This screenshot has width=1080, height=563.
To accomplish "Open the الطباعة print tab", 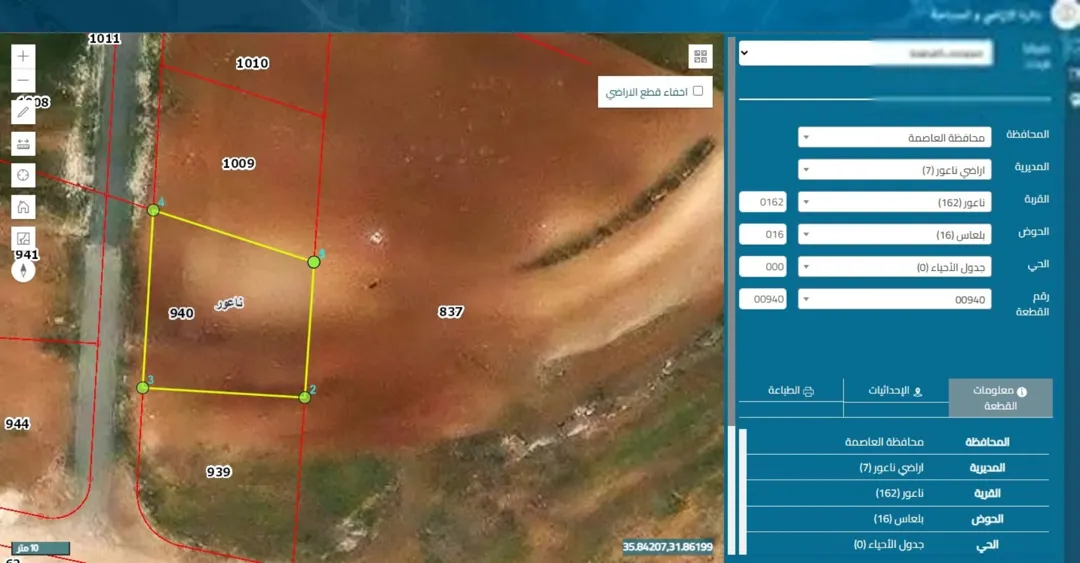I will pos(791,391).
